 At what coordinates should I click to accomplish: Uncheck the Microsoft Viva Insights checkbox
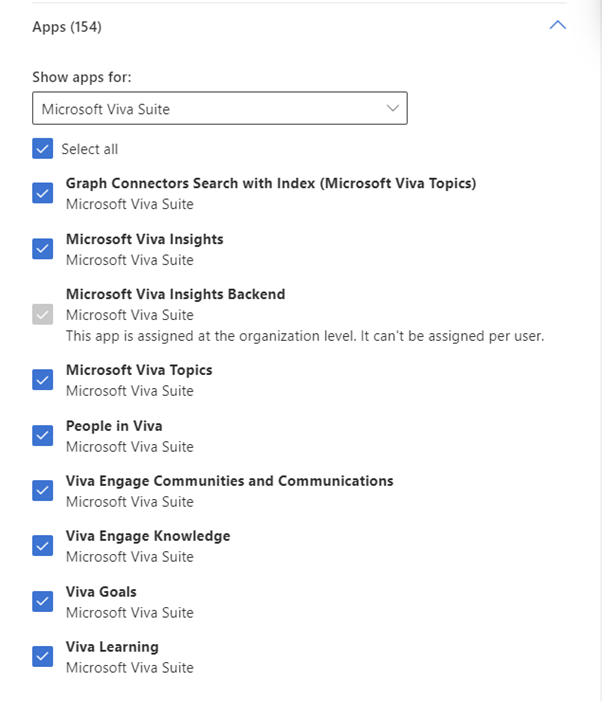pyautogui.click(x=42, y=249)
